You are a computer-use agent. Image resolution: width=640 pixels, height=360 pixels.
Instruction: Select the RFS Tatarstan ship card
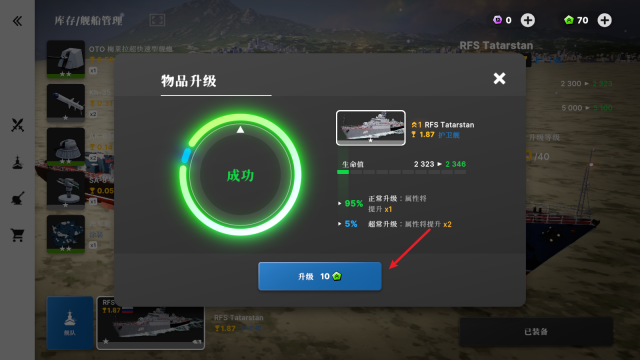[x=150, y=323]
